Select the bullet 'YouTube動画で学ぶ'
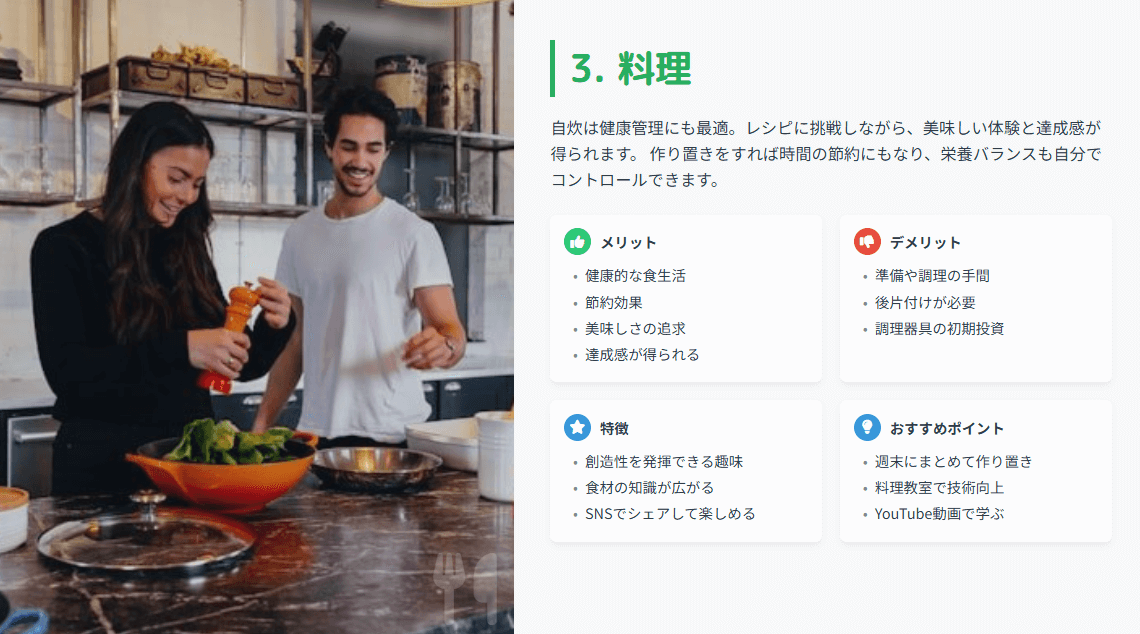 (x=939, y=514)
